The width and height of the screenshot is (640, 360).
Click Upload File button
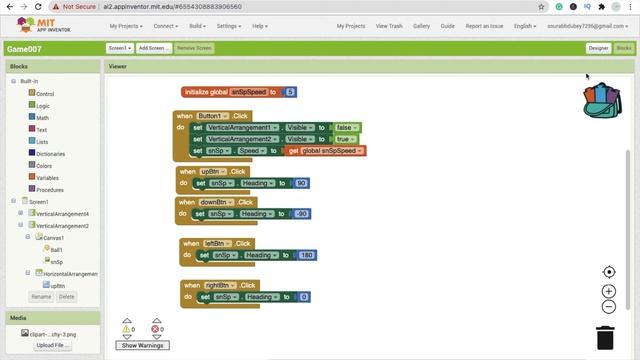(53, 345)
